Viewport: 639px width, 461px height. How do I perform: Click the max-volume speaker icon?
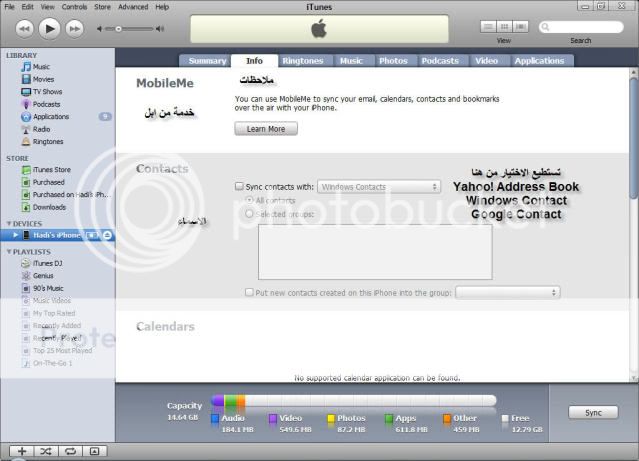(x=160, y=29)
